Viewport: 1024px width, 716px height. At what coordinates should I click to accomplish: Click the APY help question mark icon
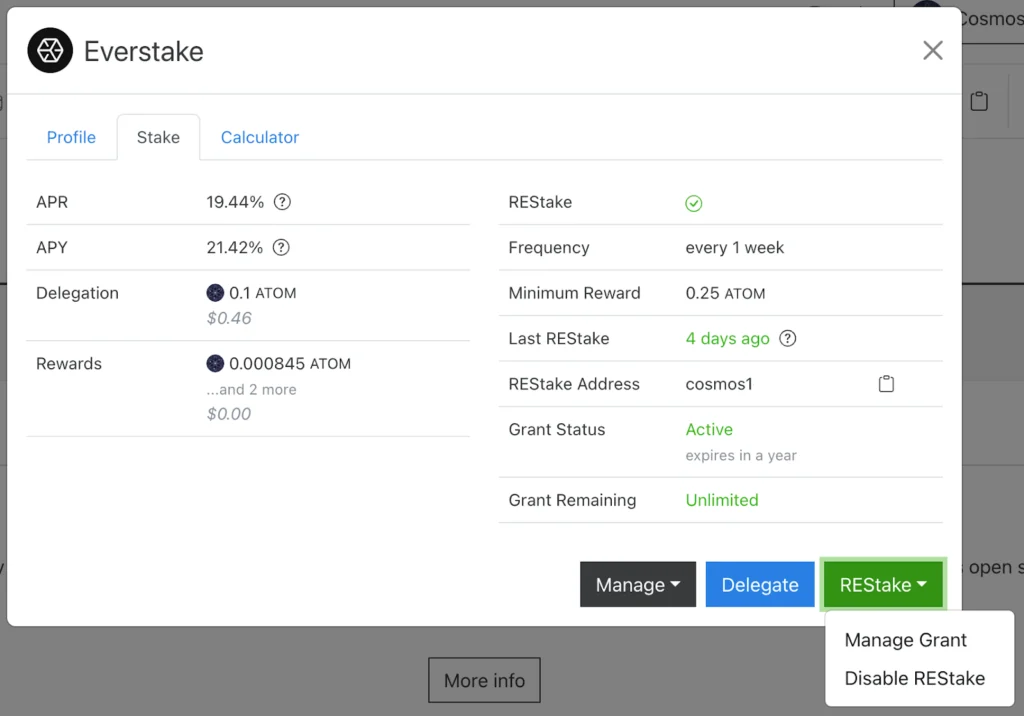[281, 247]
